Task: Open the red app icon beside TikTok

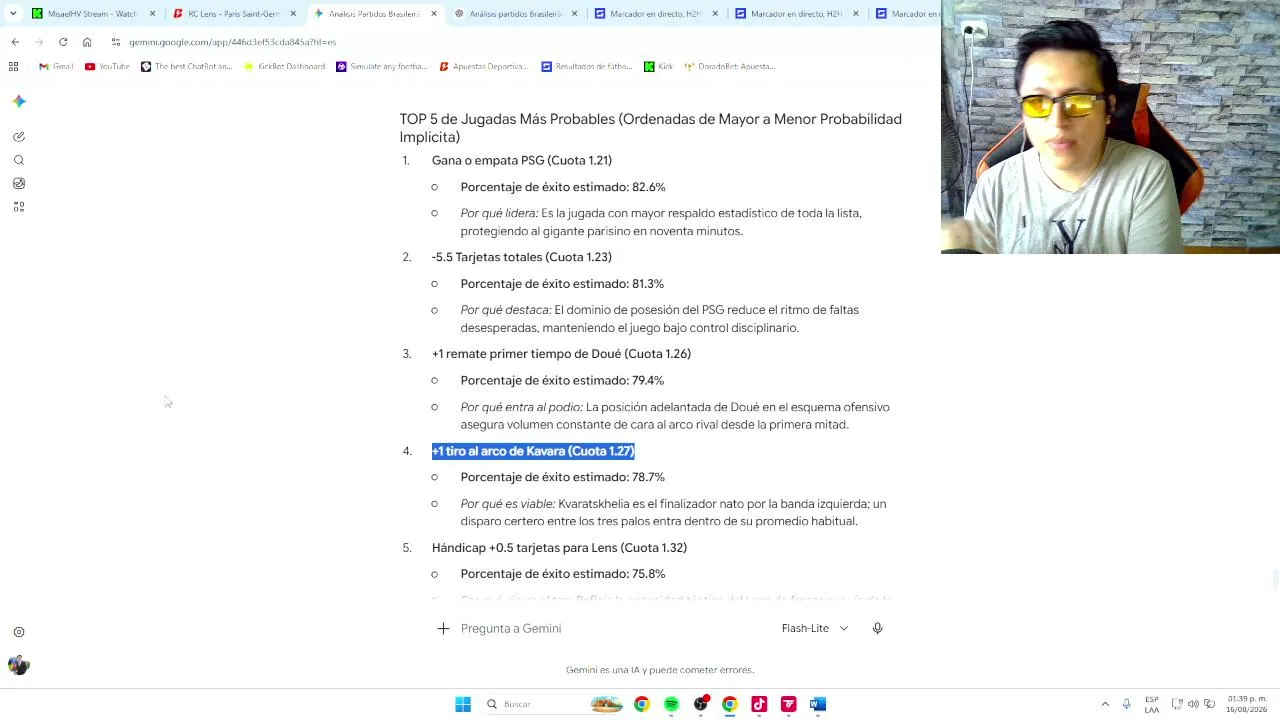Action: tap(788, 704)
